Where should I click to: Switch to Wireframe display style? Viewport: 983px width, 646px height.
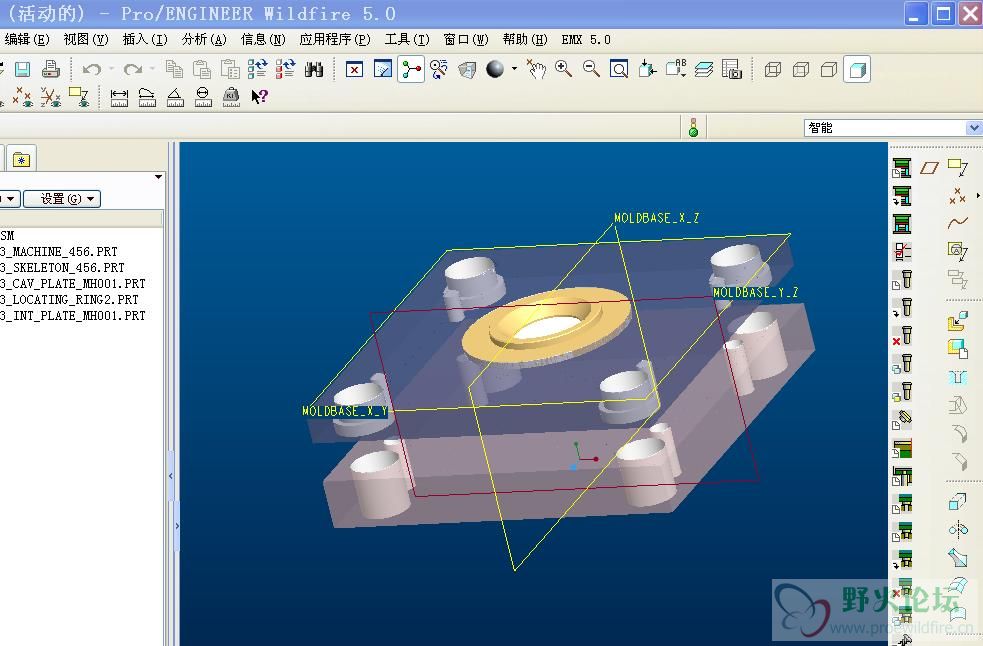[772, 69]
